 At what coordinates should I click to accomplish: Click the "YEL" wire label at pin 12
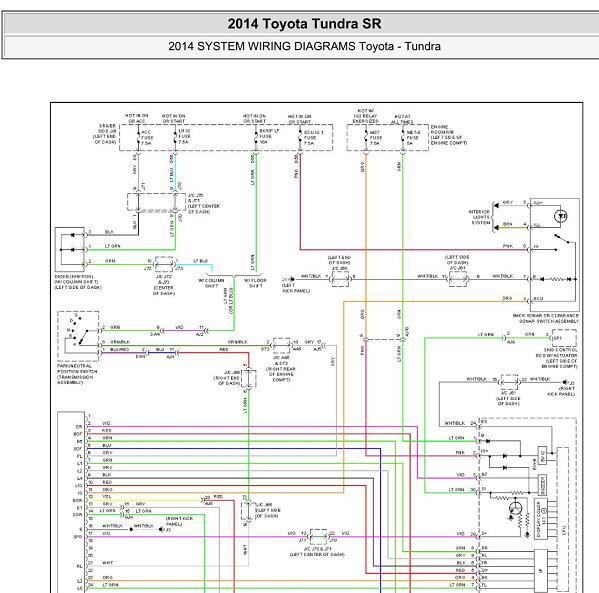pos(107,497)
